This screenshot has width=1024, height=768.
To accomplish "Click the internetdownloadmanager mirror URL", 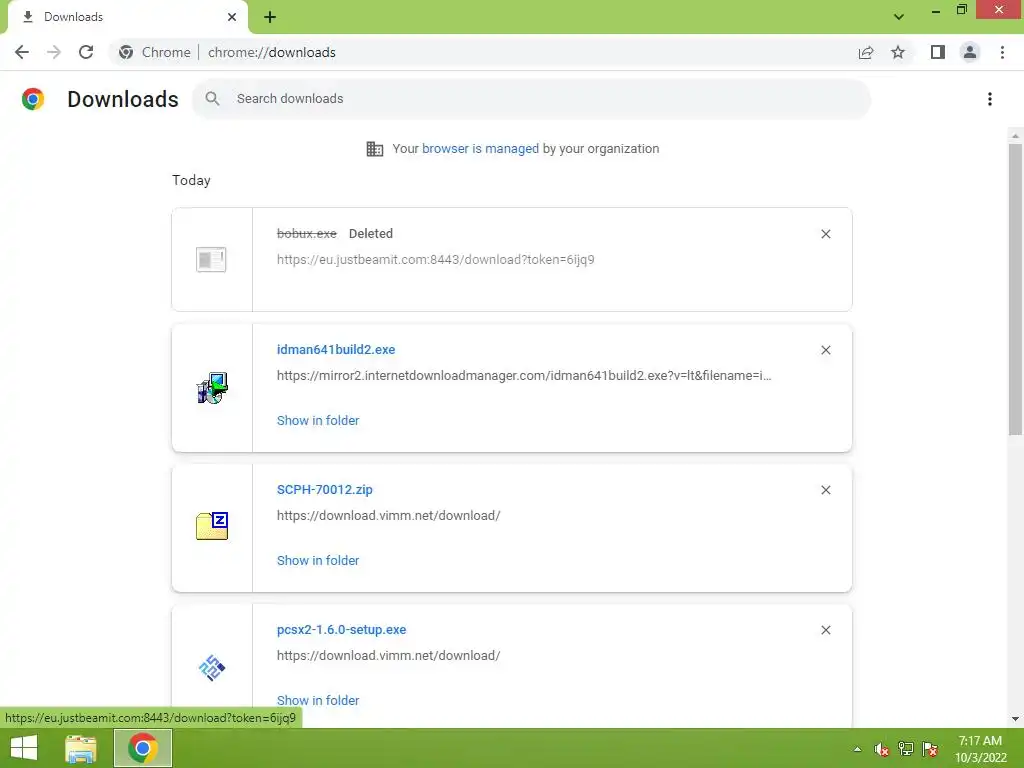I will 524,376.
